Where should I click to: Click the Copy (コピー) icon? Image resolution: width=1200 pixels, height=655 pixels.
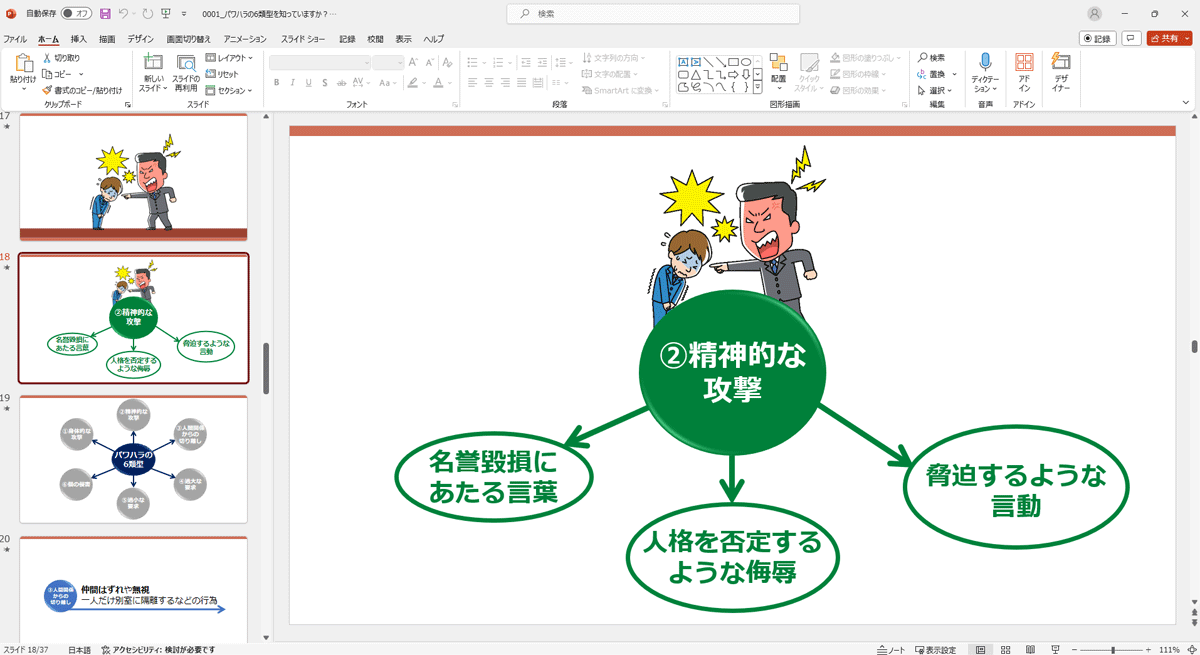[47, 74]
